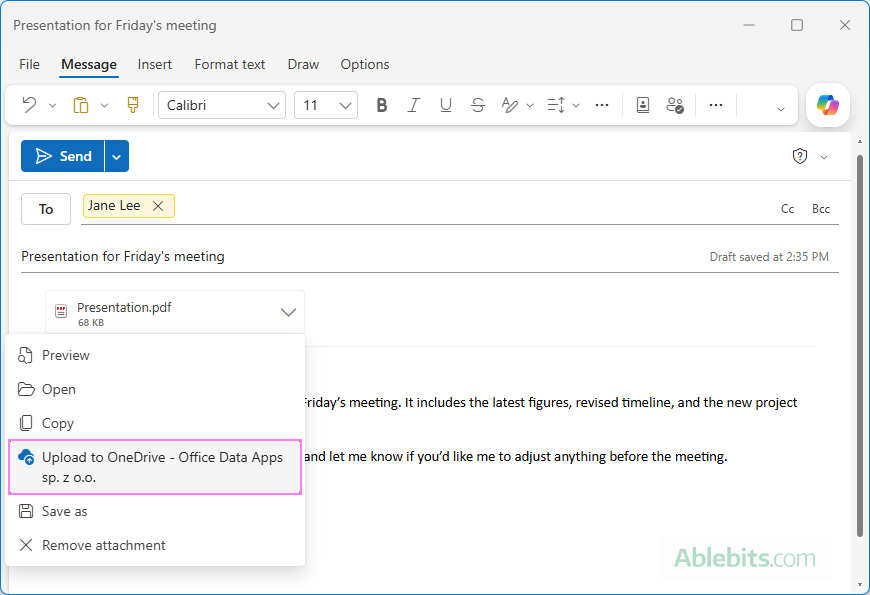Select Remove attachment menu item

pos(155,545)
